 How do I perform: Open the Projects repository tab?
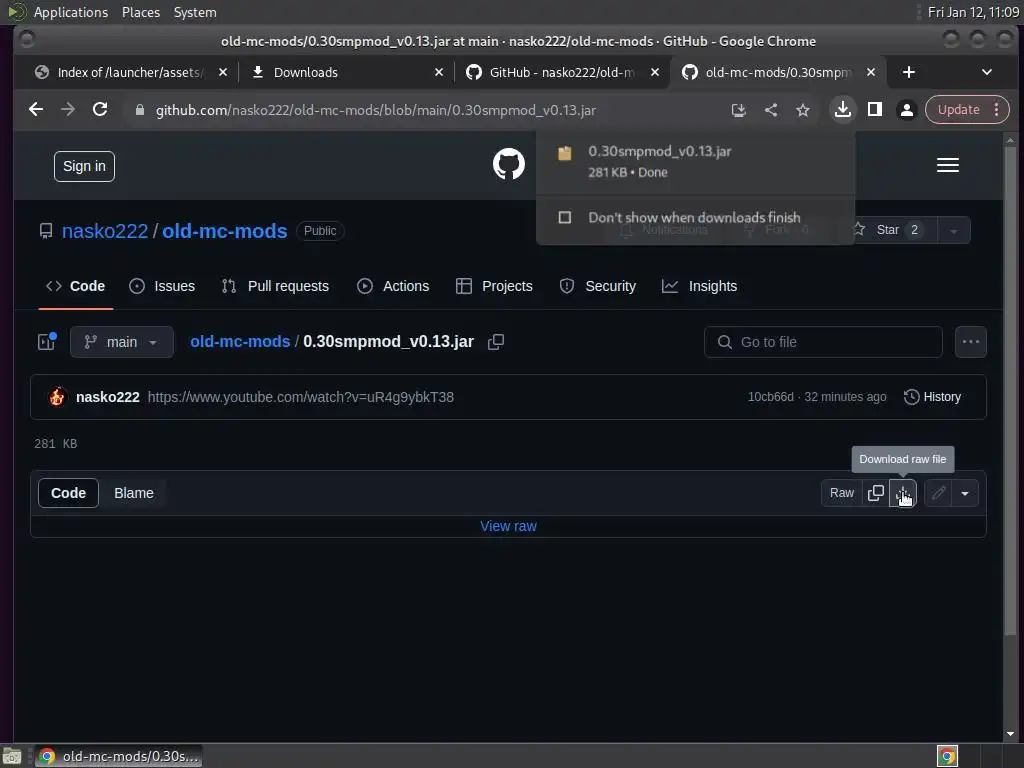pos(494,286)
